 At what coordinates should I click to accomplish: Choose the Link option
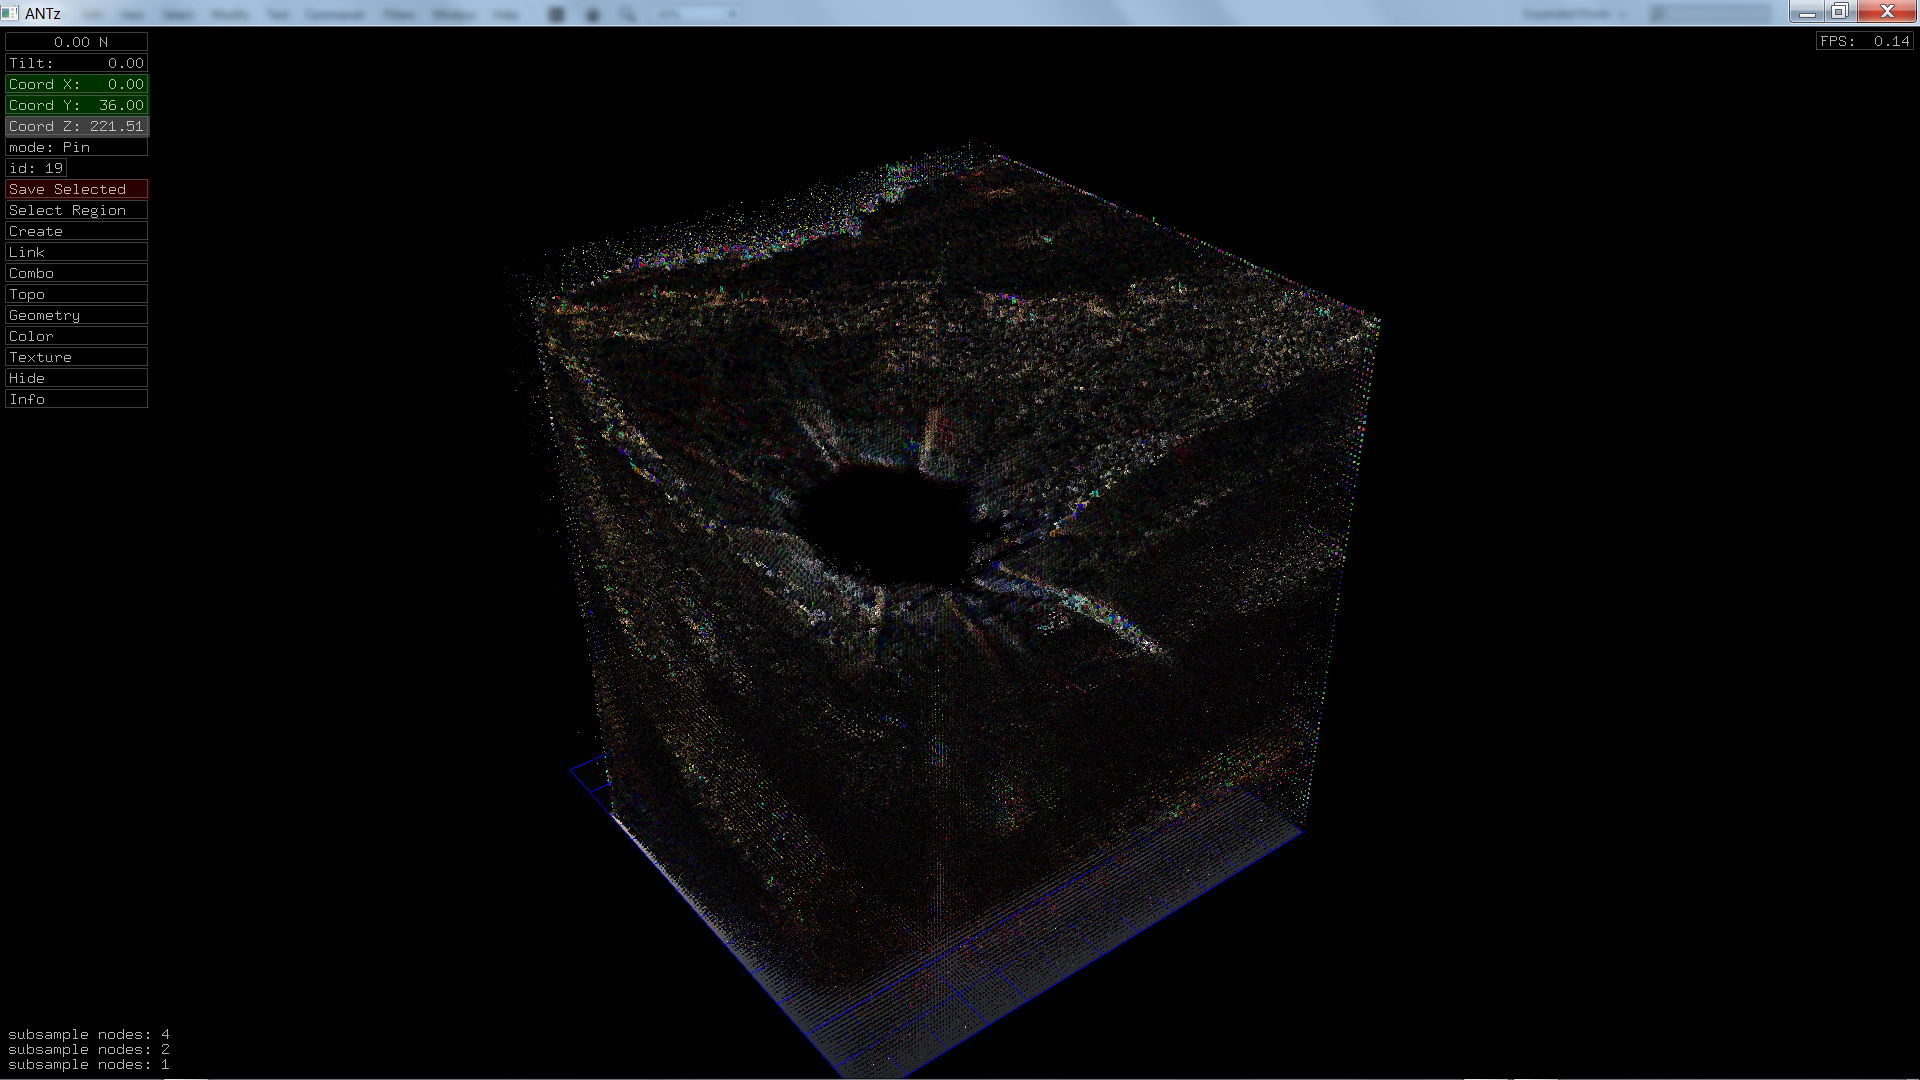76,252
